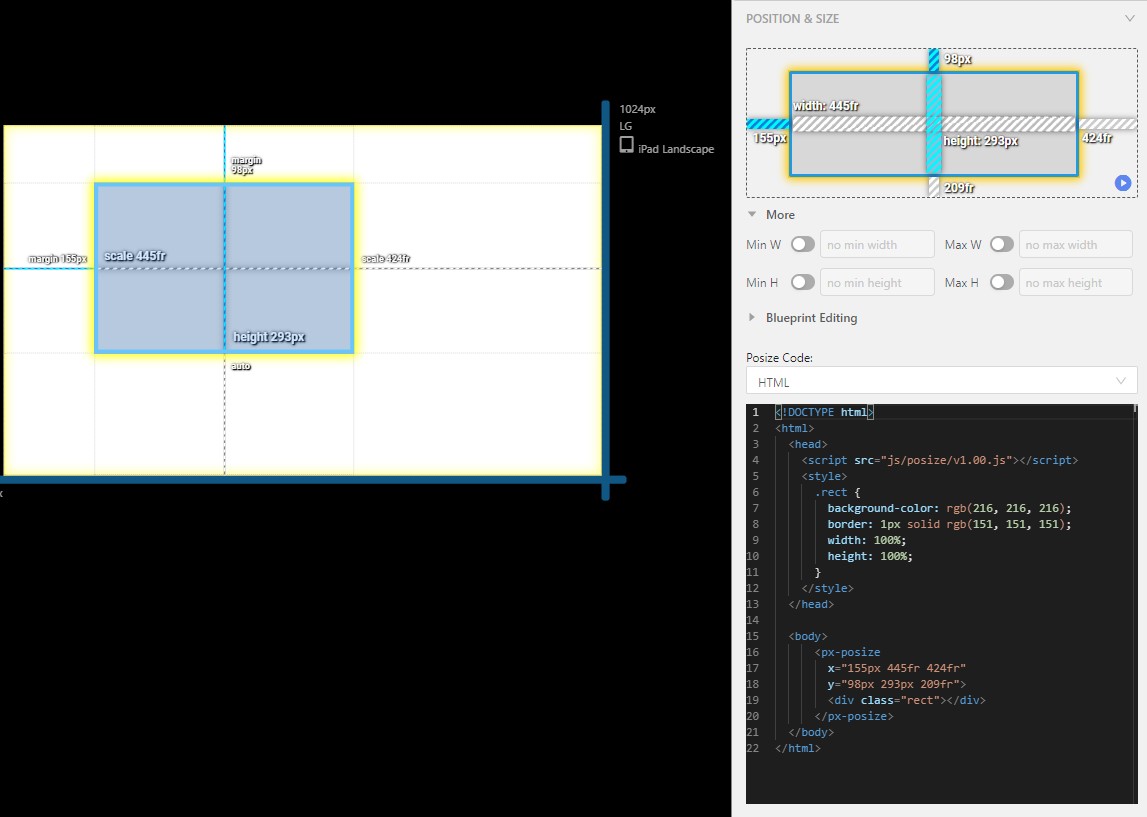
Task: Click the DOCTYPE html line in code
Action: [824, 412]
